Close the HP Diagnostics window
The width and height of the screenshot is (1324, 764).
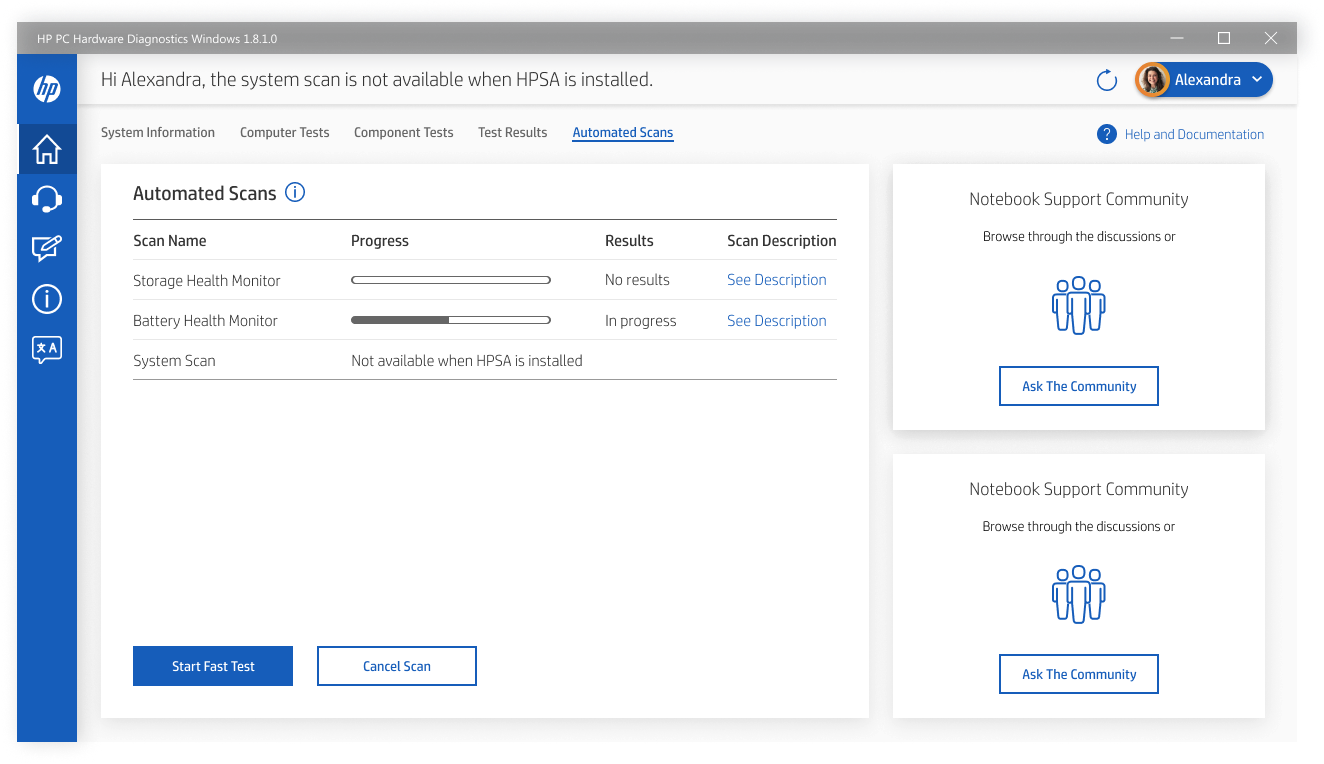pos(1271,39)
